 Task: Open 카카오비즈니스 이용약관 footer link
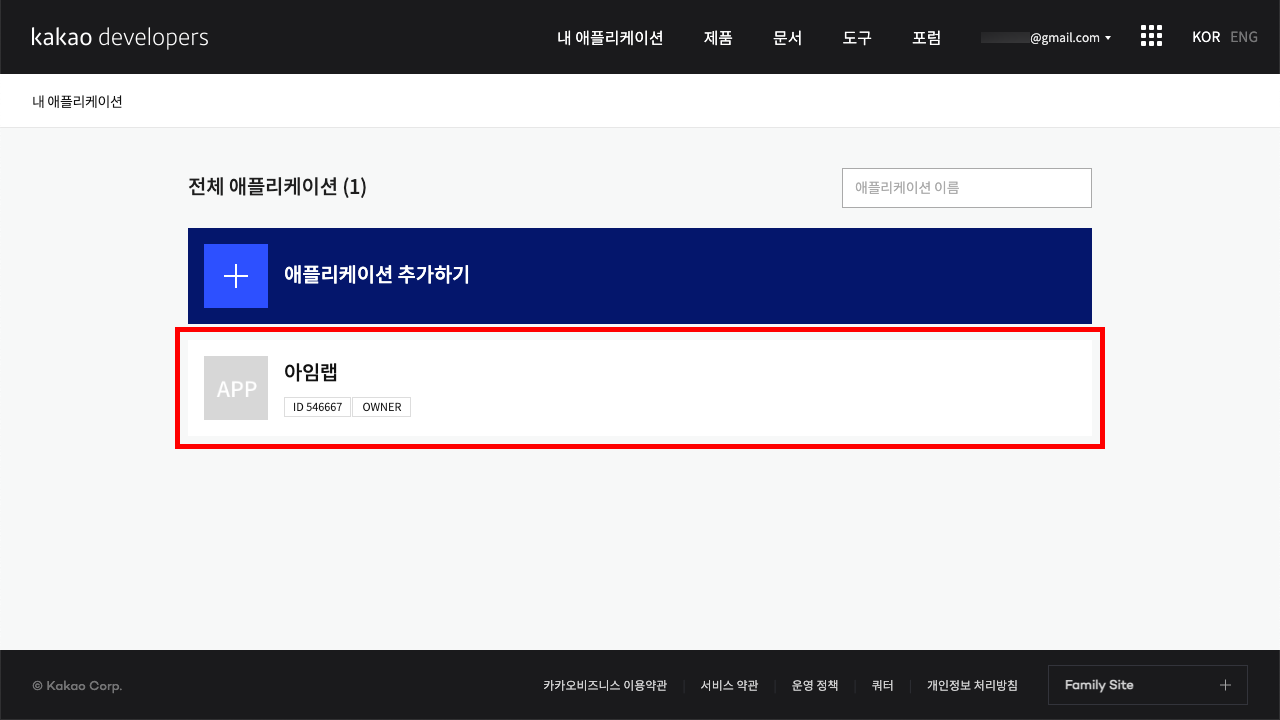[605, 686]
